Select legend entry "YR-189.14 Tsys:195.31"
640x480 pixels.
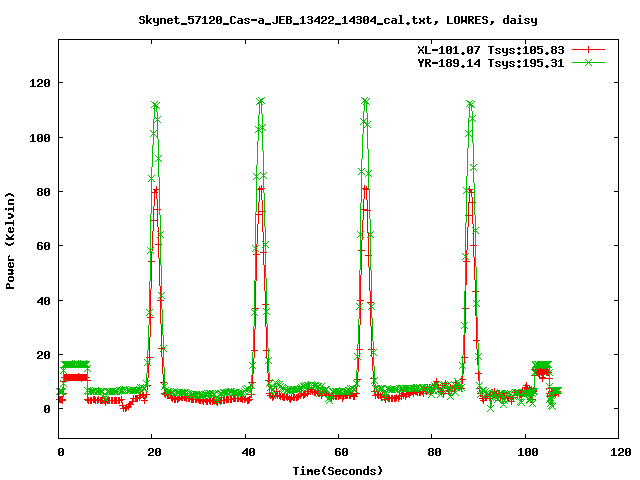[x=491, y=63]
